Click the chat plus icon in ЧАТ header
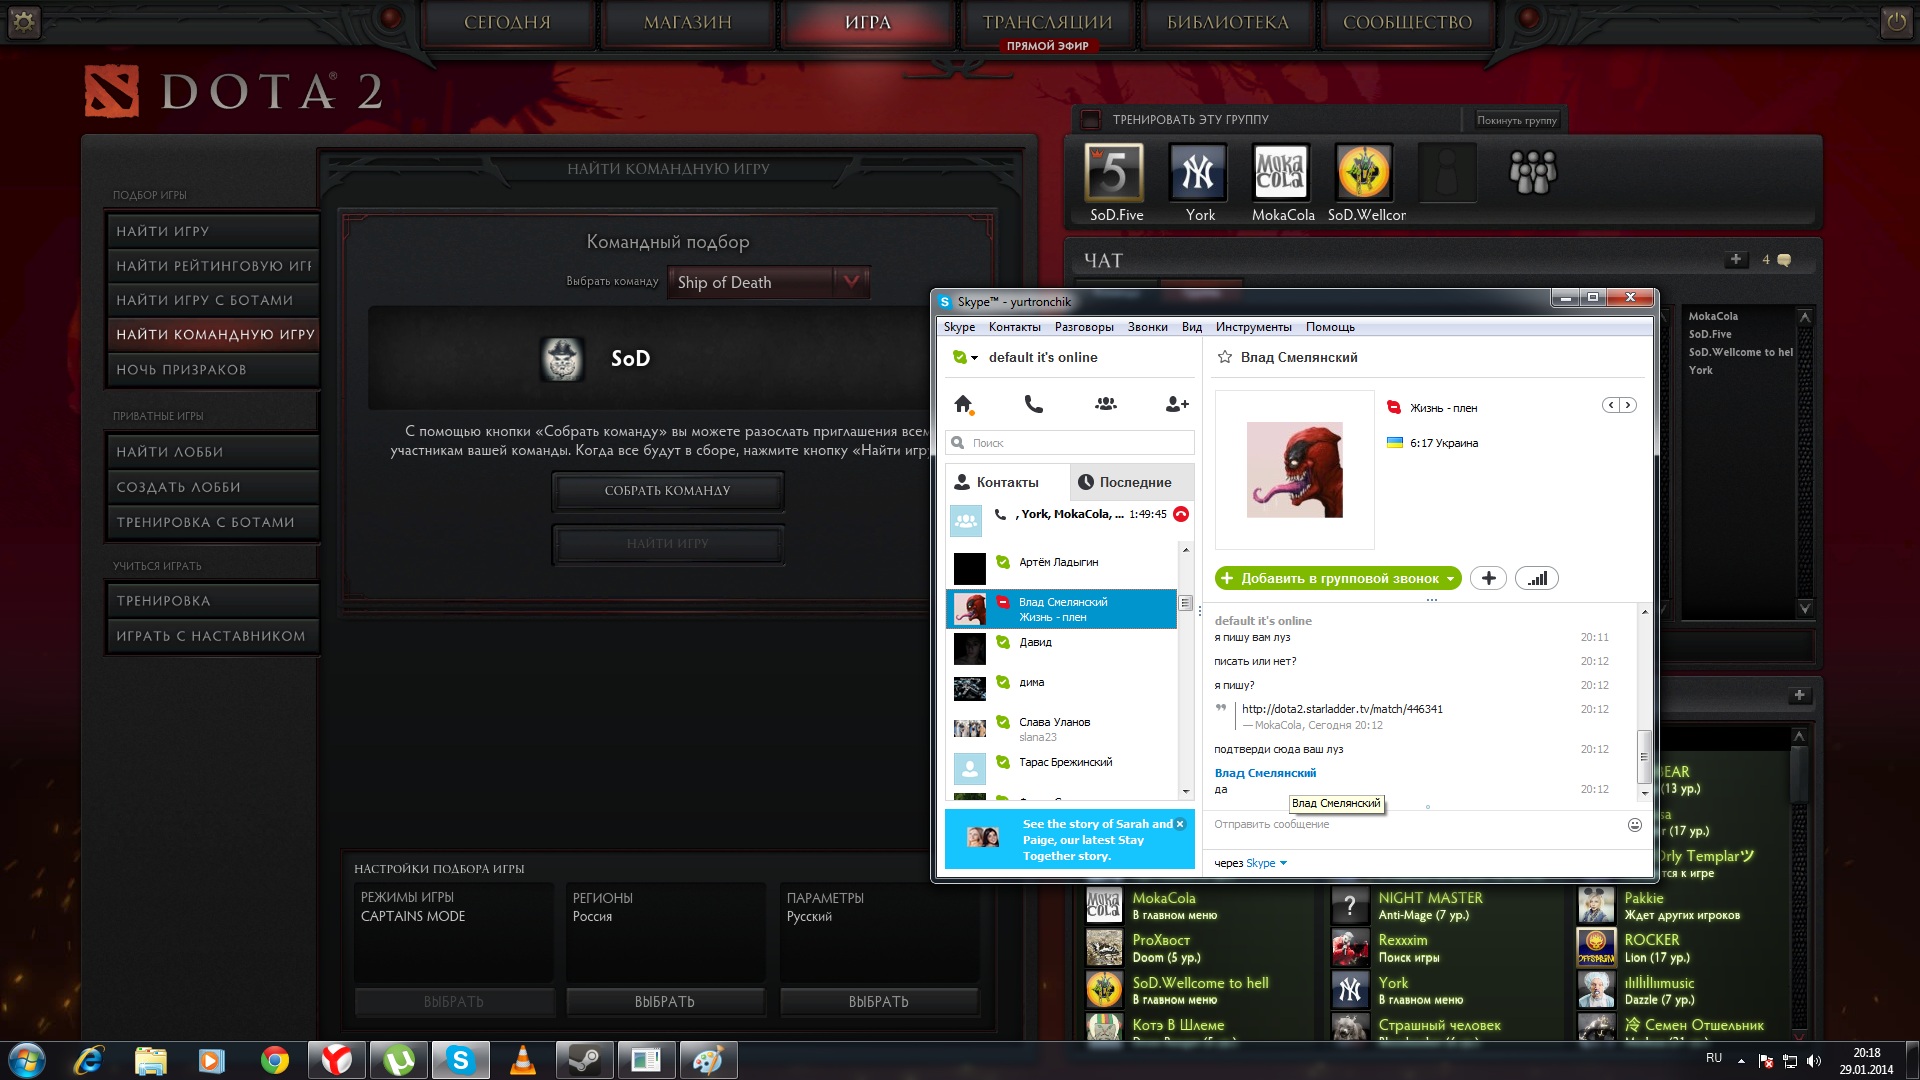Image resolution: width=1920 pixels, height=1080 pixels. (1736, 260)
